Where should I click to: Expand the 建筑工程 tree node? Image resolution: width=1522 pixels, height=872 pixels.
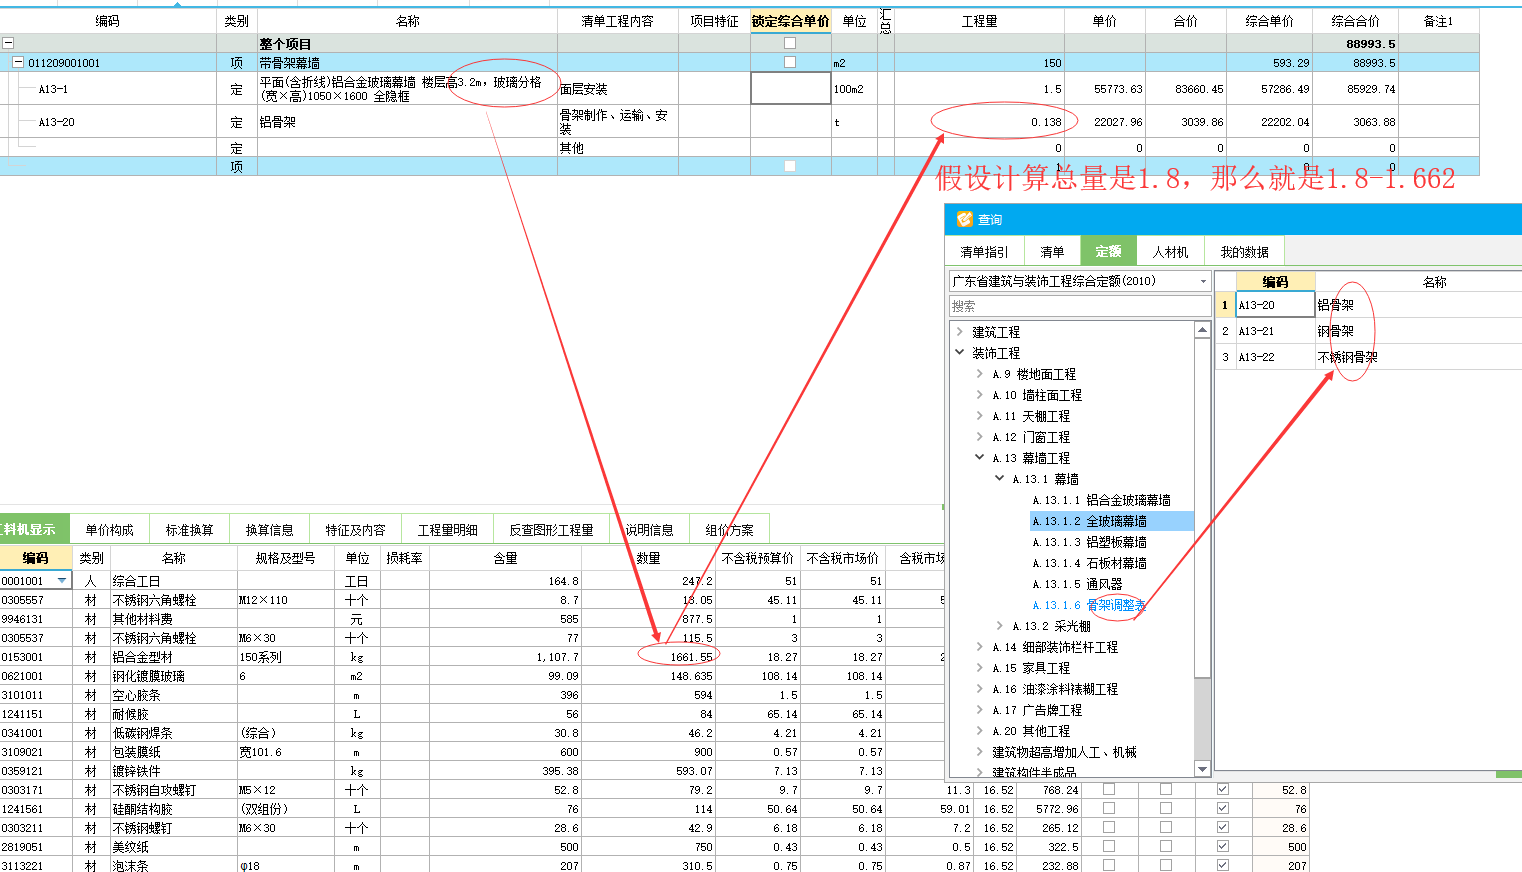pyautogui.click(x=960, y=332)
